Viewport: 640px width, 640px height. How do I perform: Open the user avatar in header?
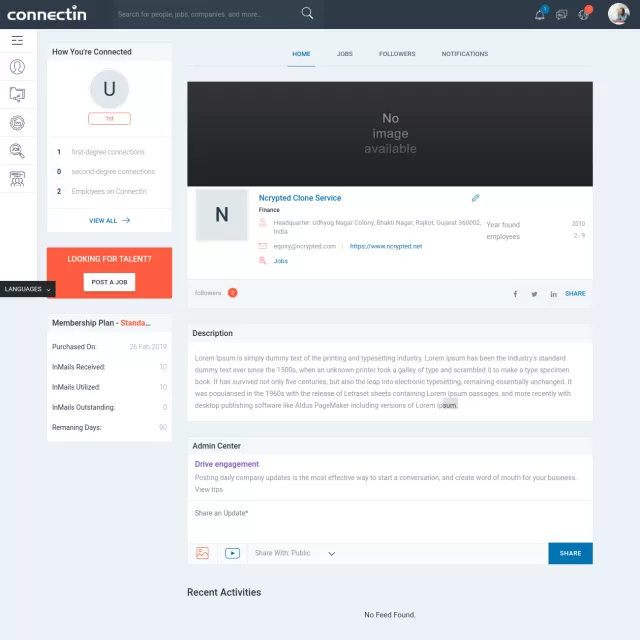618,14
